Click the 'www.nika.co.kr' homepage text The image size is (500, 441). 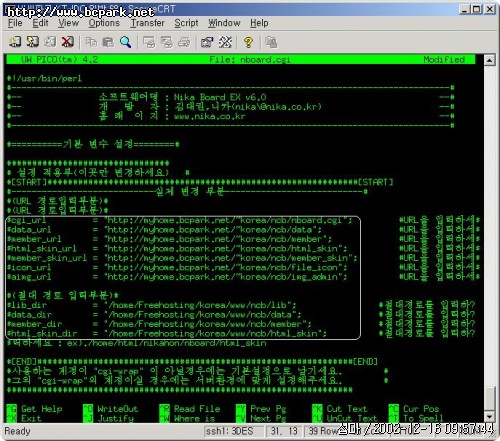(209, 116)
